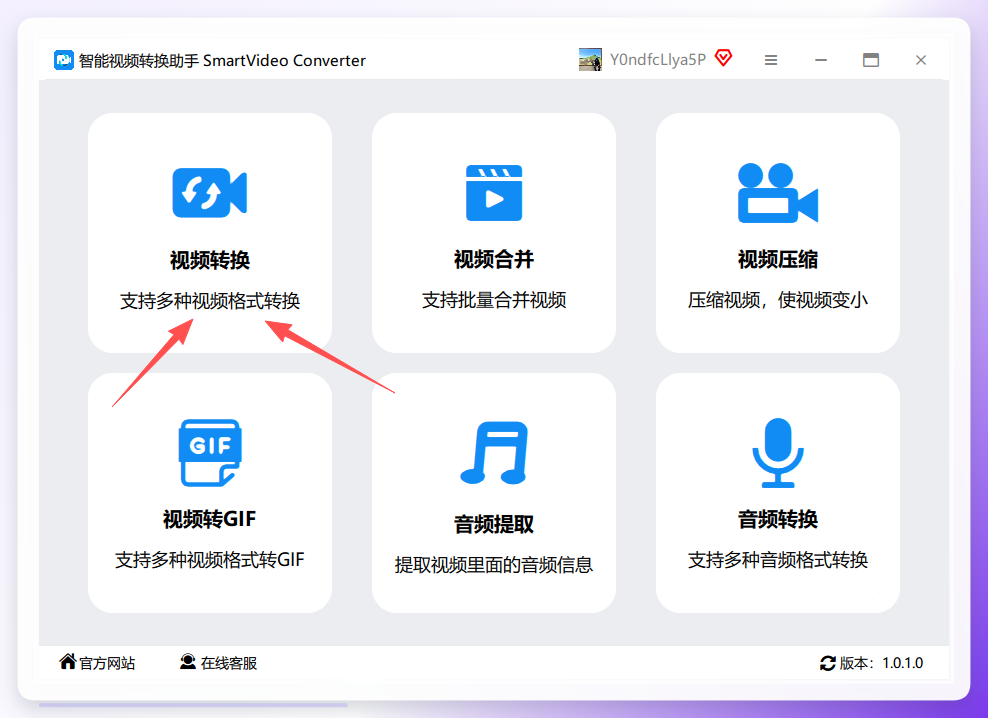Click the description 支持多种音频格式转换
The height and width of the screenshot is (718, 988).
tap(778, 560)
